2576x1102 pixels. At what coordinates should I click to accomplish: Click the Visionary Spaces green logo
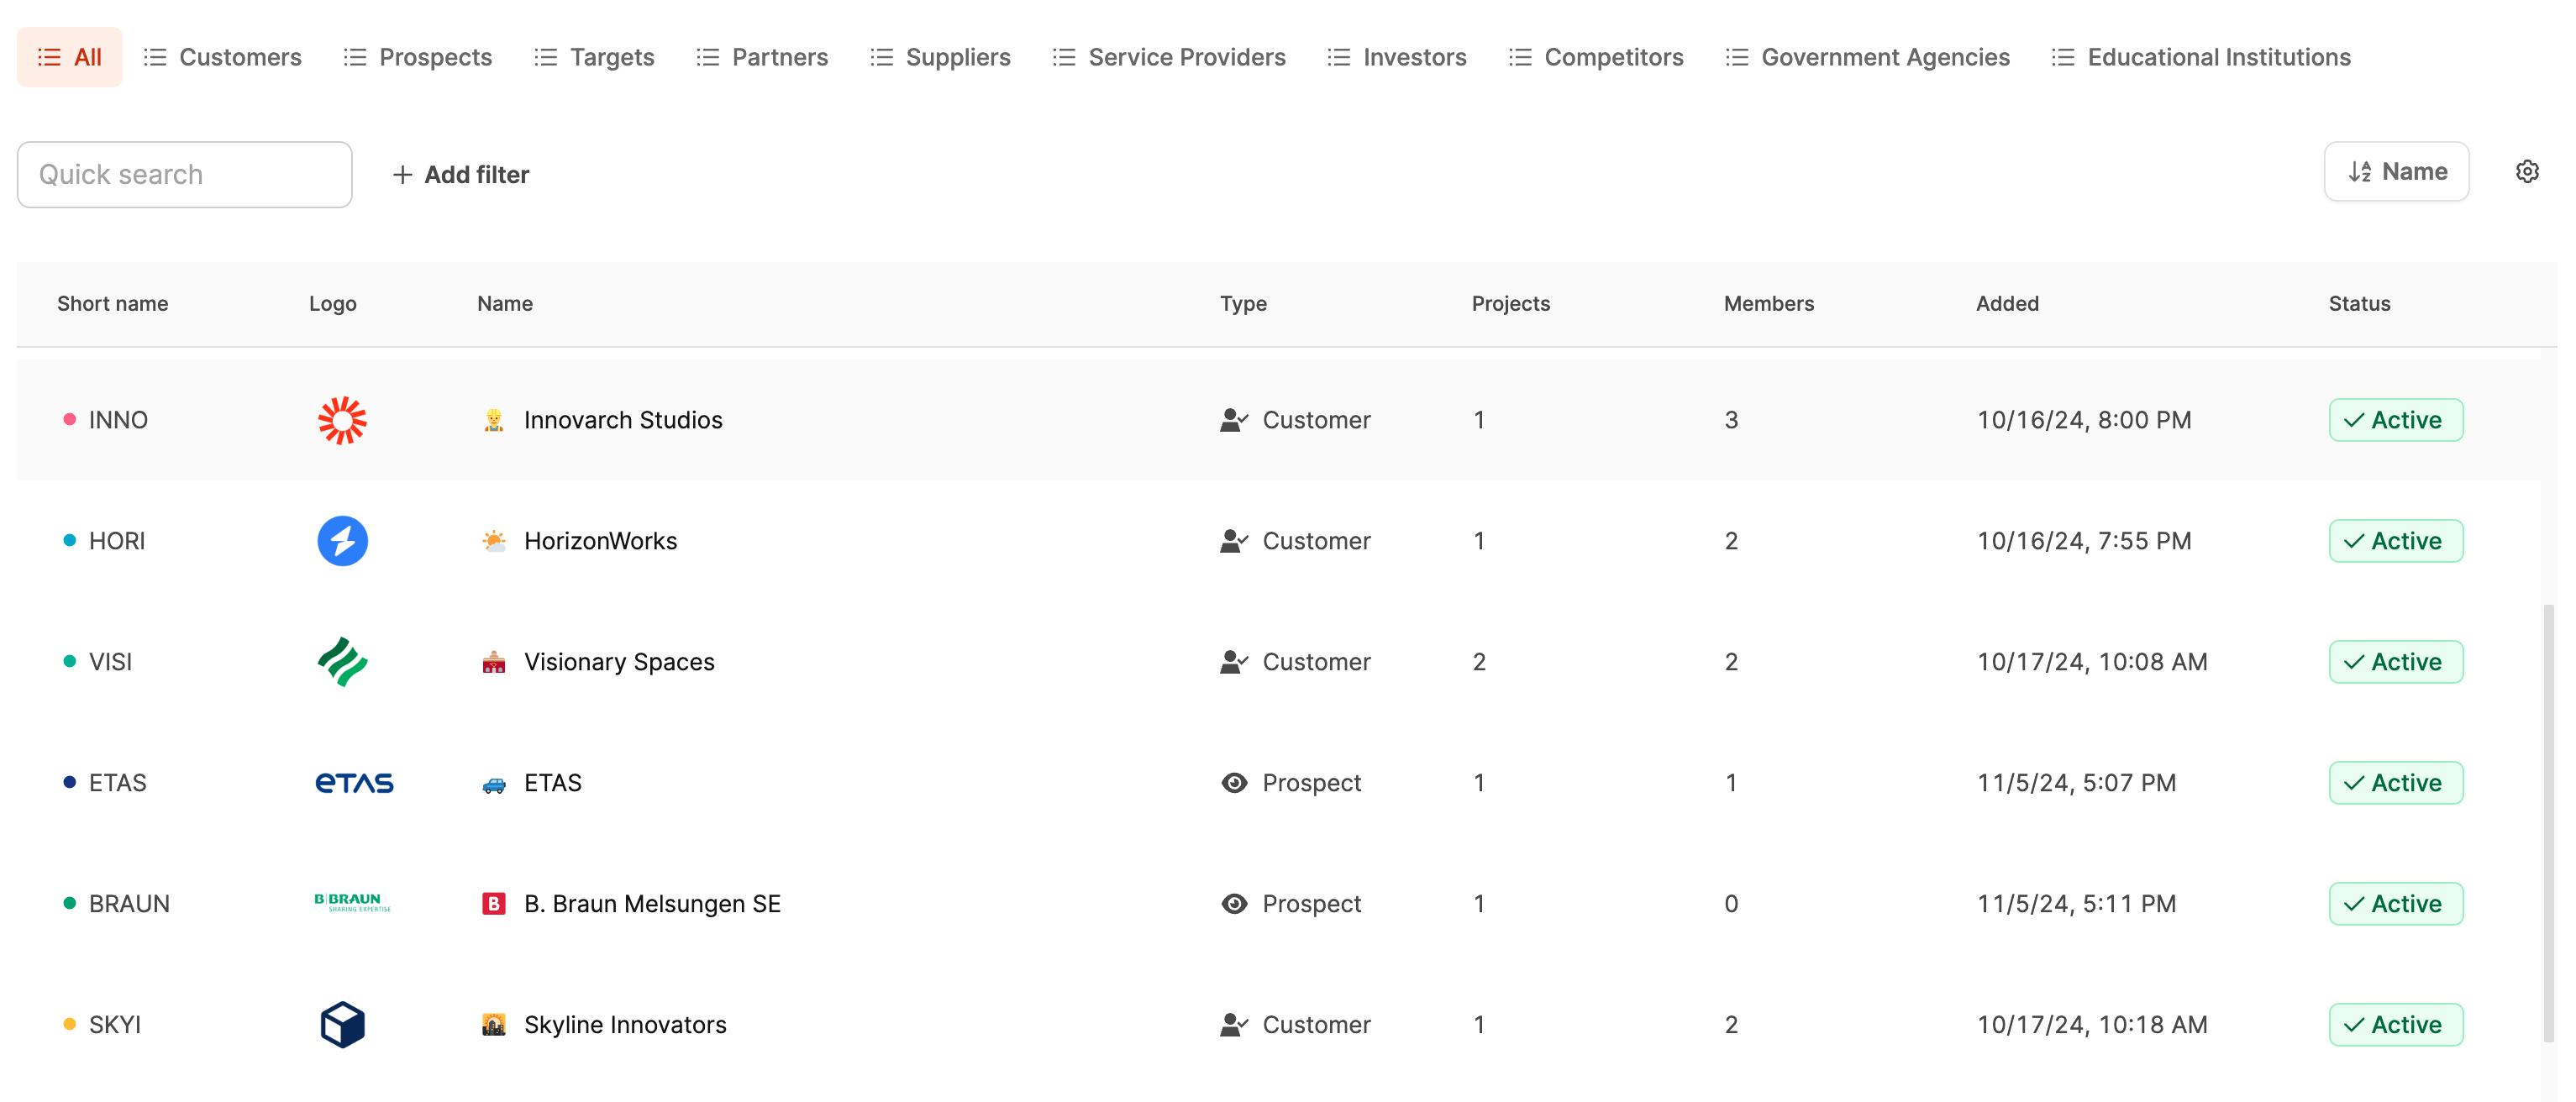(342, 662)
